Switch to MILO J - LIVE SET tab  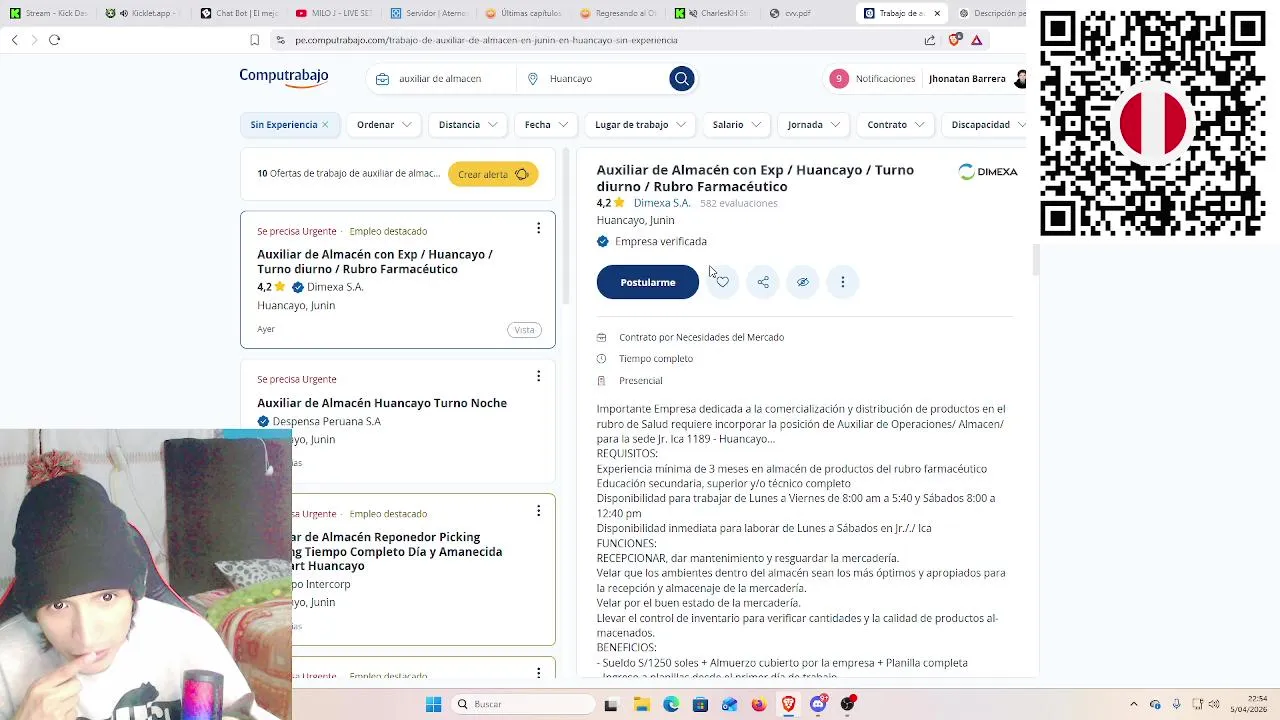[333, 13]
